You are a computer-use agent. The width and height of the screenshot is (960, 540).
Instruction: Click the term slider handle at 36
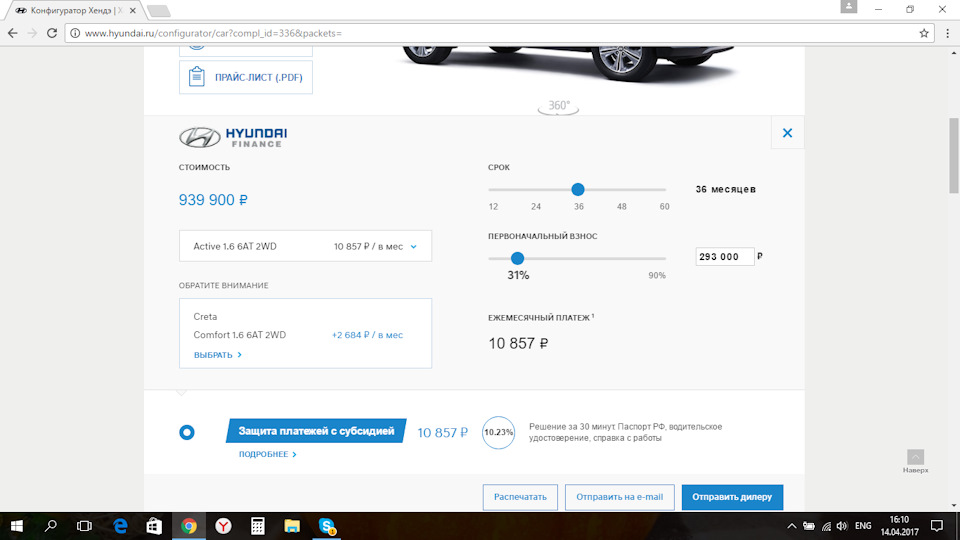[x=577, y=189]
